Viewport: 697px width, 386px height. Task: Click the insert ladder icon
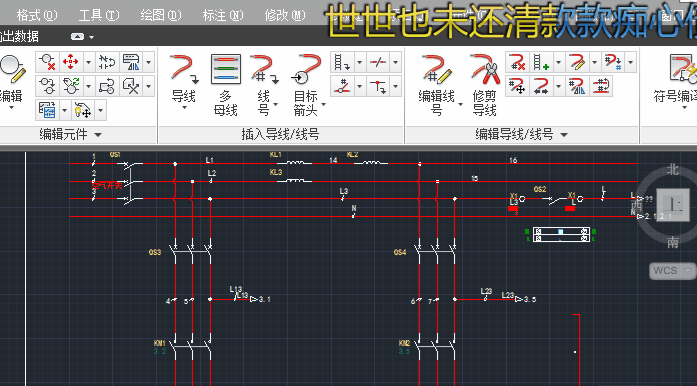[x=342, y=62]
